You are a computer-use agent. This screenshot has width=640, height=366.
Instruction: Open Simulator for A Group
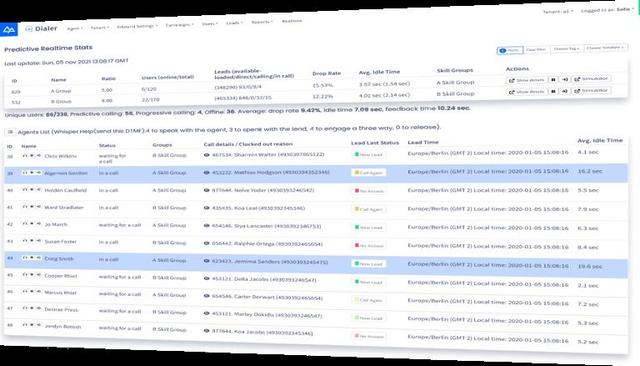point(591,78)
